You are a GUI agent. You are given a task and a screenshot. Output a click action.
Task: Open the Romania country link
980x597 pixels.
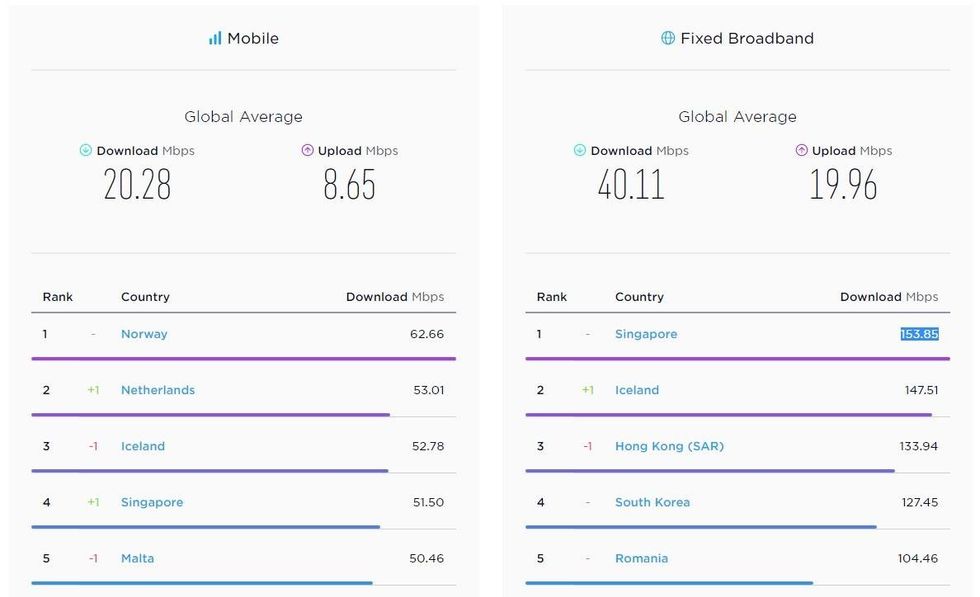(x=641, y=558)
